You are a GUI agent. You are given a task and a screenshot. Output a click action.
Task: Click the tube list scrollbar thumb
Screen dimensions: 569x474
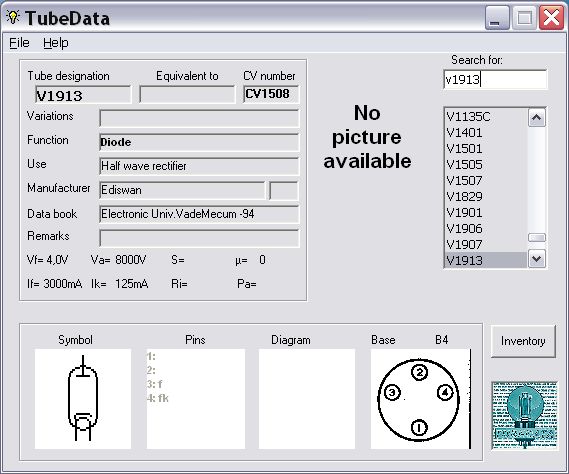tap(537, 237)
